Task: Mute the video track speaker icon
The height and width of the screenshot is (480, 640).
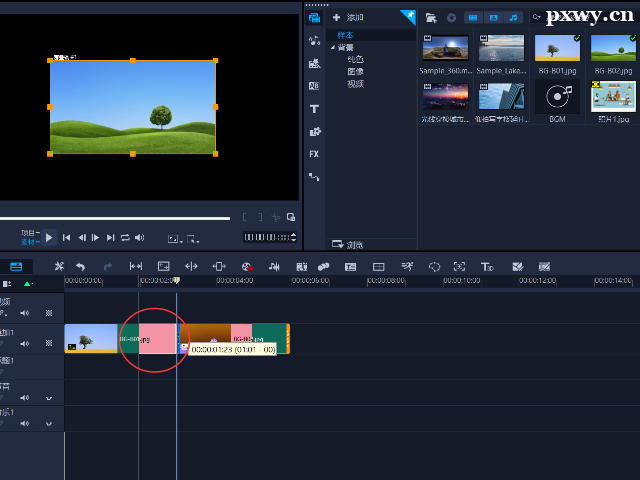Action: pyautogui.click(x=25, y=311)
